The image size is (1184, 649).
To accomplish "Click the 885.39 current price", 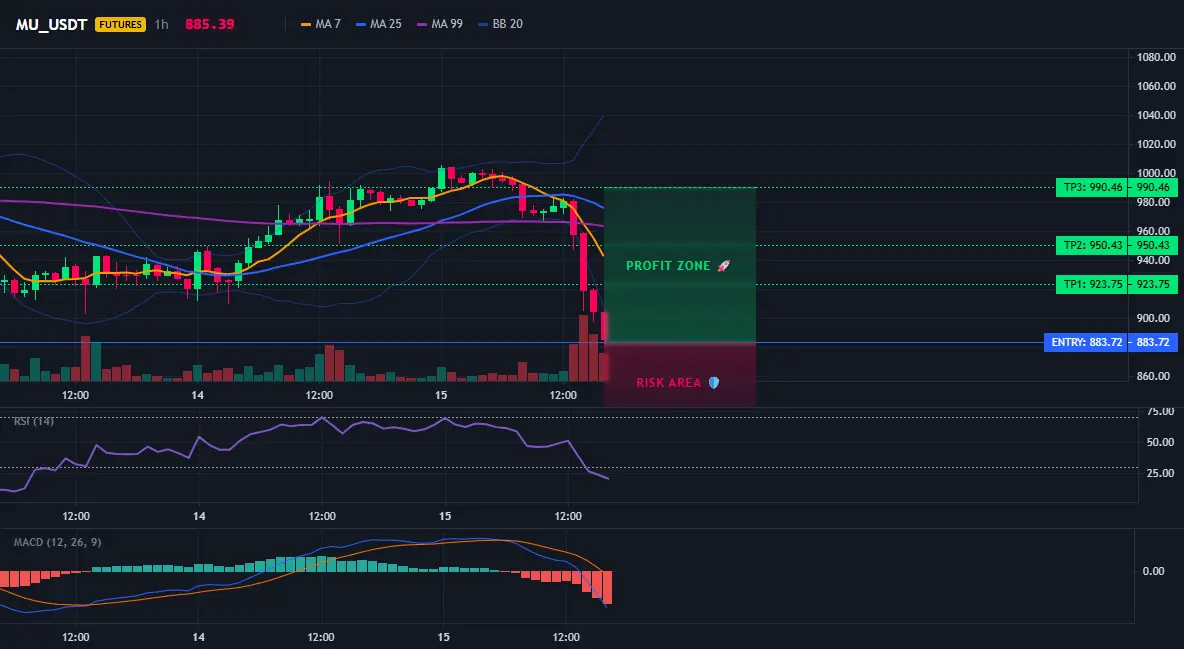I will point(209,24).
